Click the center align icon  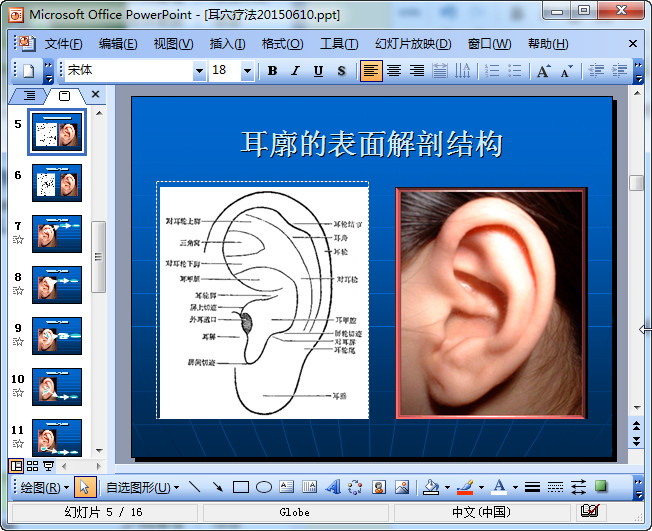pos(394,71)
